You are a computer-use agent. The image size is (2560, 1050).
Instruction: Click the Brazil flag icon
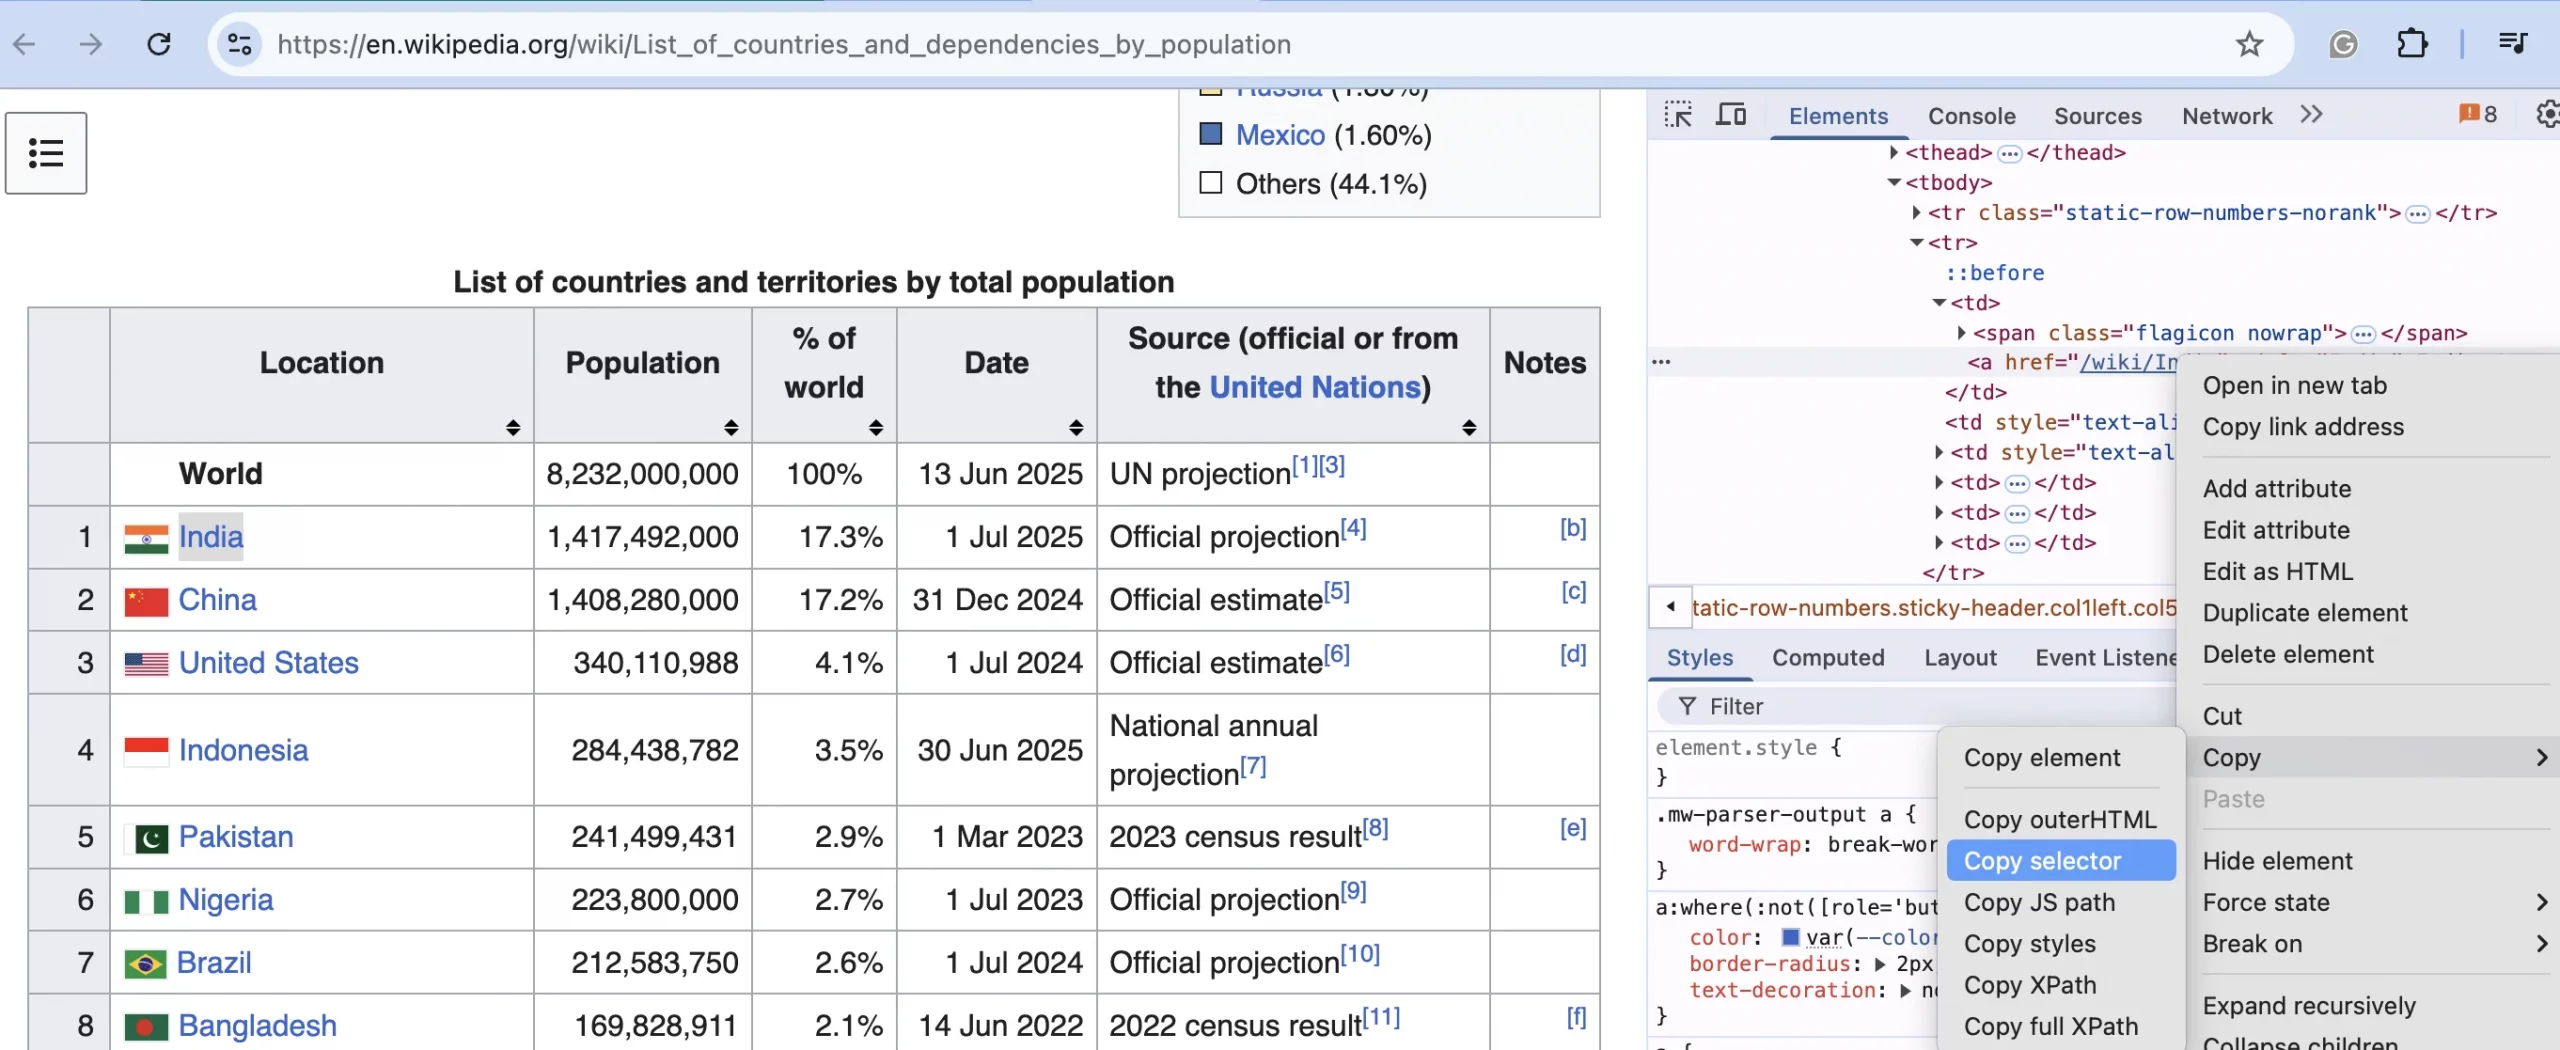click(145, 964)
